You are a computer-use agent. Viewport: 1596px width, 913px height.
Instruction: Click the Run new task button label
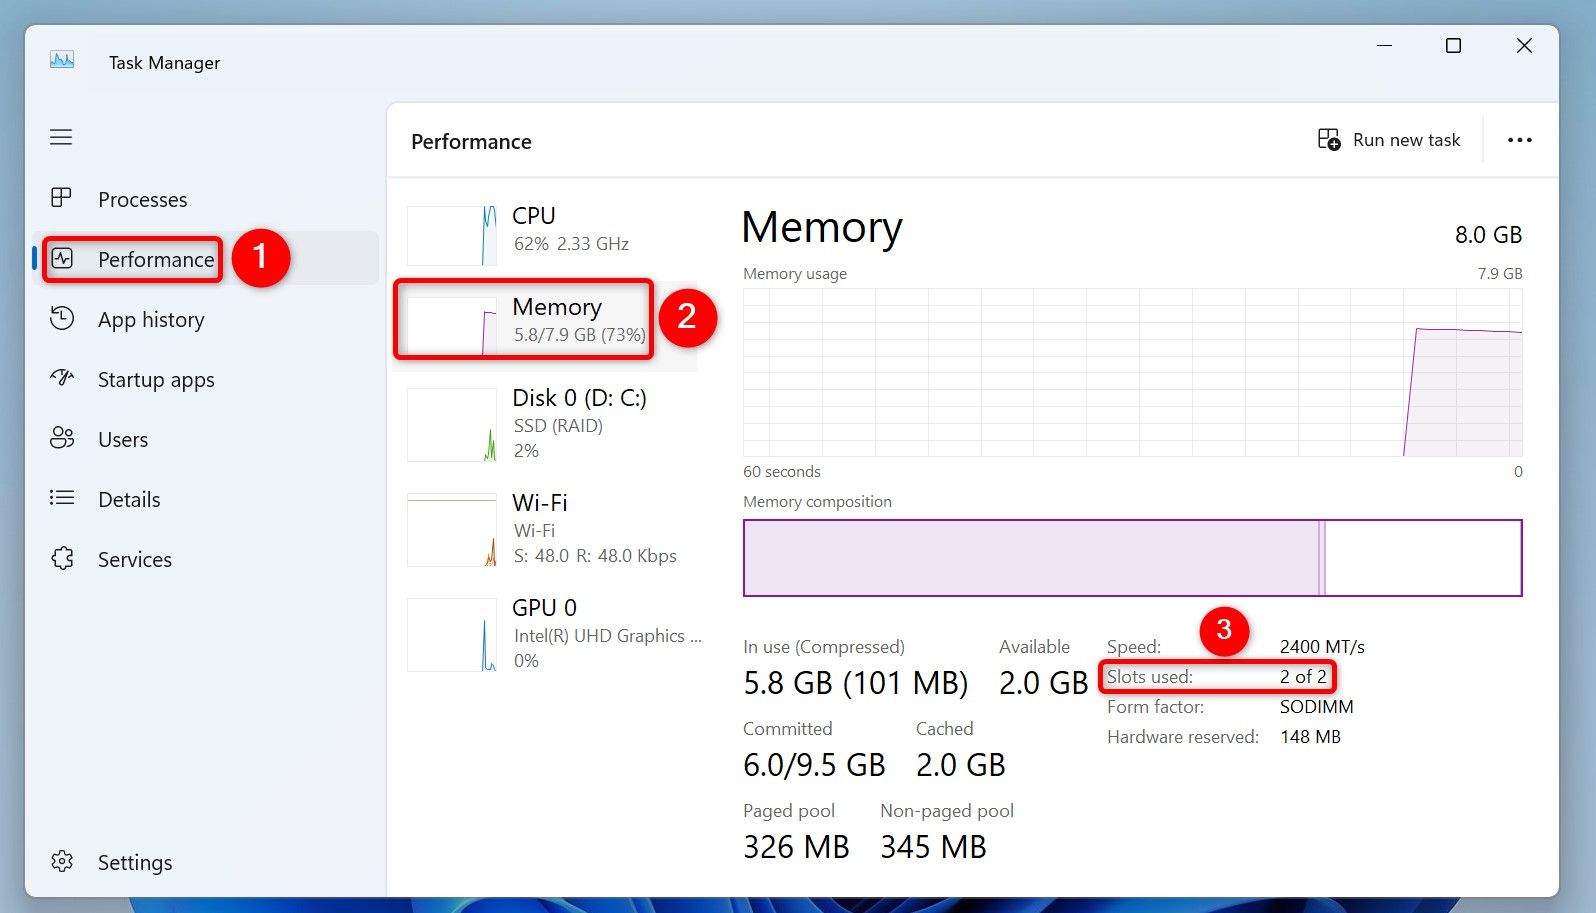click(x=1406, y=140)
